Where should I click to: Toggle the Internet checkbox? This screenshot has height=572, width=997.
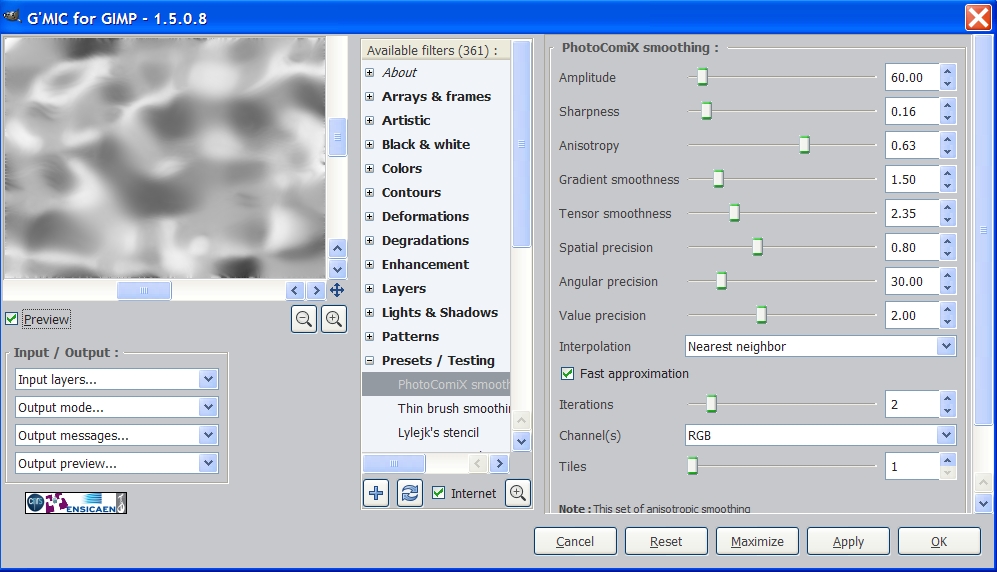pos(439,493)
